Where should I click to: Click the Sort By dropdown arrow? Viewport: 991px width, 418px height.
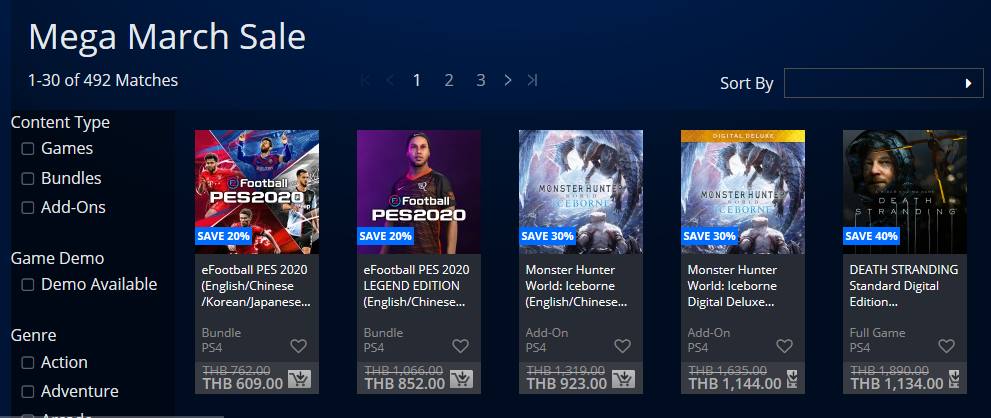[968, 83]
